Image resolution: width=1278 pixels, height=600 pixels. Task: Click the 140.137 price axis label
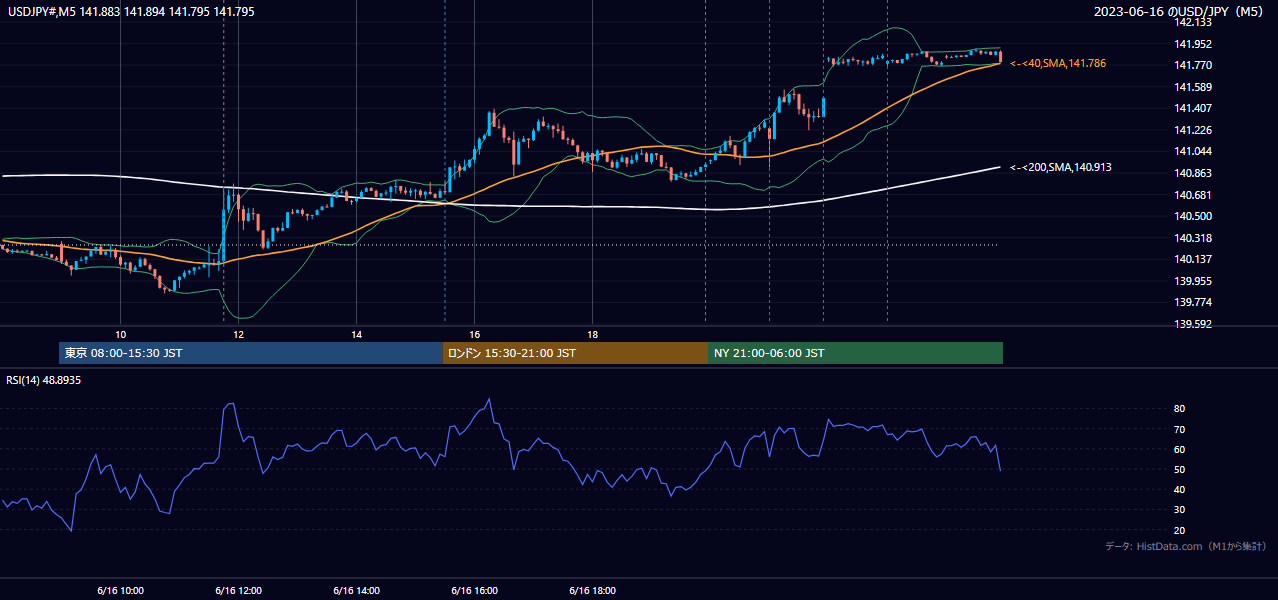click(x=1194, y=260)
